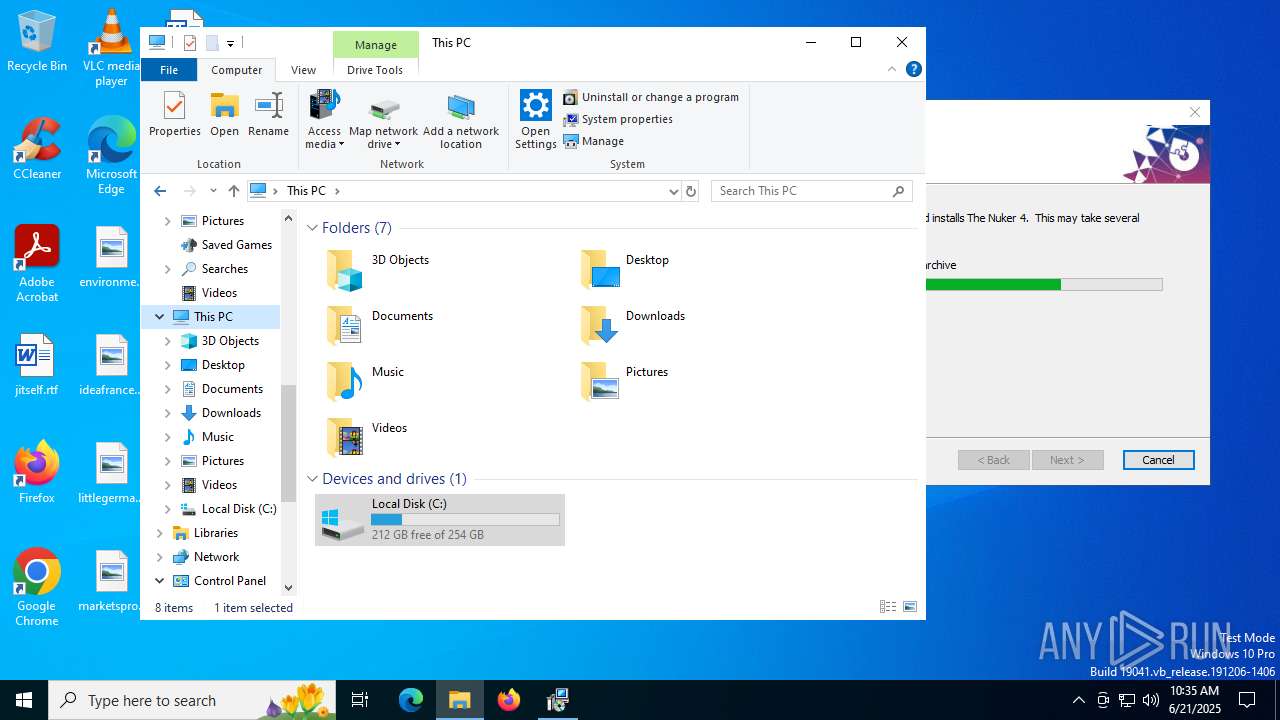Open System properties from ribbon
Screen dimensions: 1280x720
[x=618, y=119]
